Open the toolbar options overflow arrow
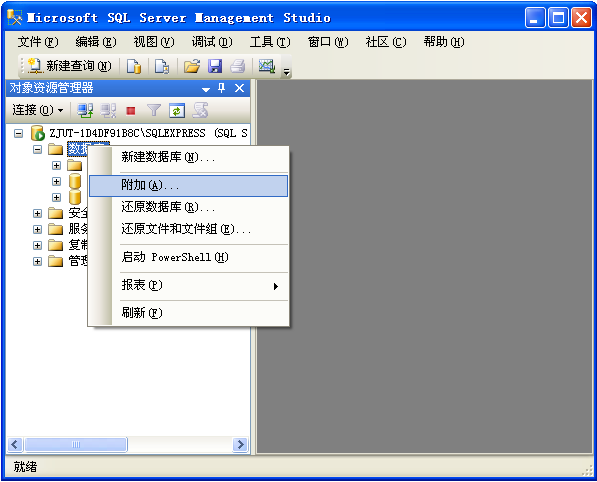The image size is (597, 482). pyautogui.click(x=286, y=72)
